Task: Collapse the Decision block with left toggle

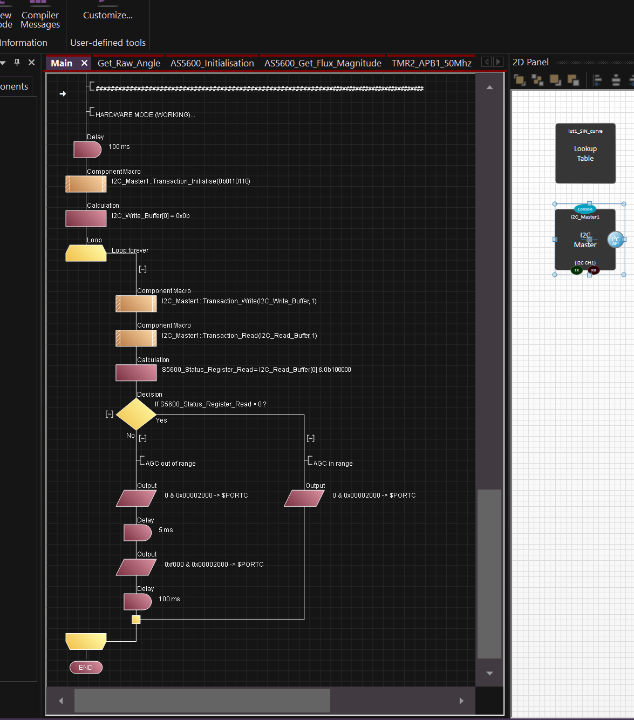Action: point(109,413)
